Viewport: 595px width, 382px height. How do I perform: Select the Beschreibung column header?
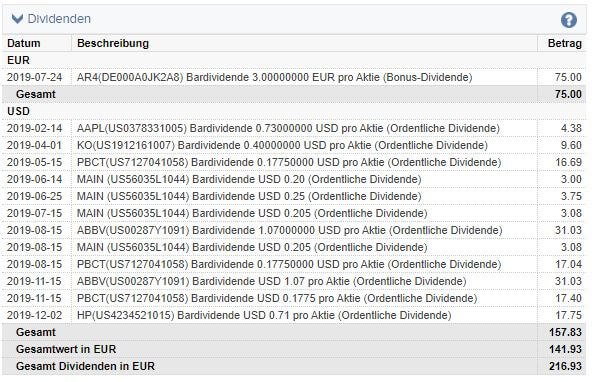[113, 43]
